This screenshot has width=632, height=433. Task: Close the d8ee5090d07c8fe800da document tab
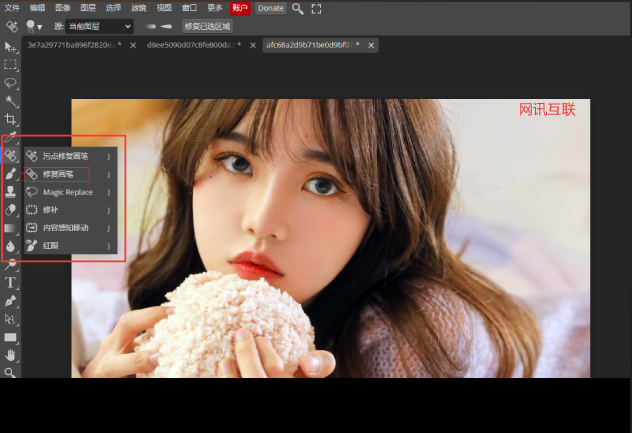[252, 45]
